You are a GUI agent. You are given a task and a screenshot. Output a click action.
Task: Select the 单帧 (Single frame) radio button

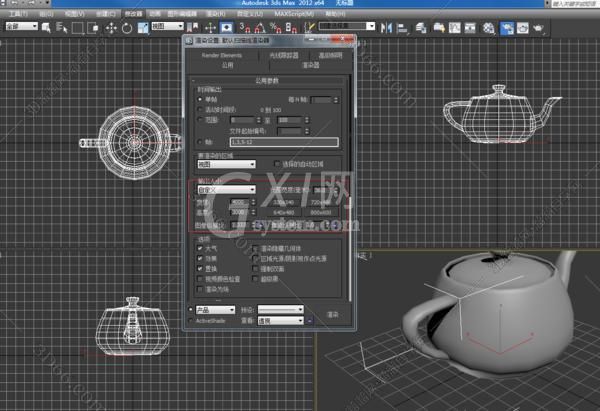tap(200, 99)
